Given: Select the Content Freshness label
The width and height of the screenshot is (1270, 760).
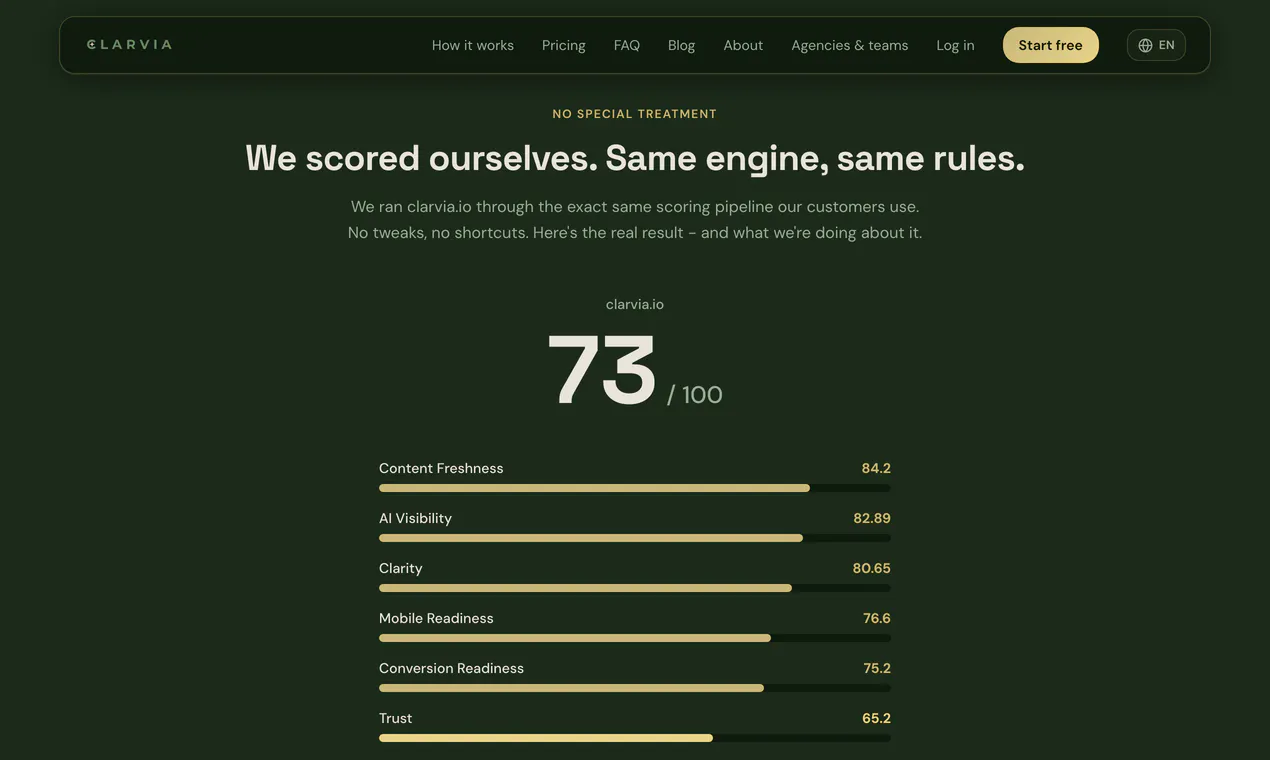Looking at the screenshot, I should [441, 468].
